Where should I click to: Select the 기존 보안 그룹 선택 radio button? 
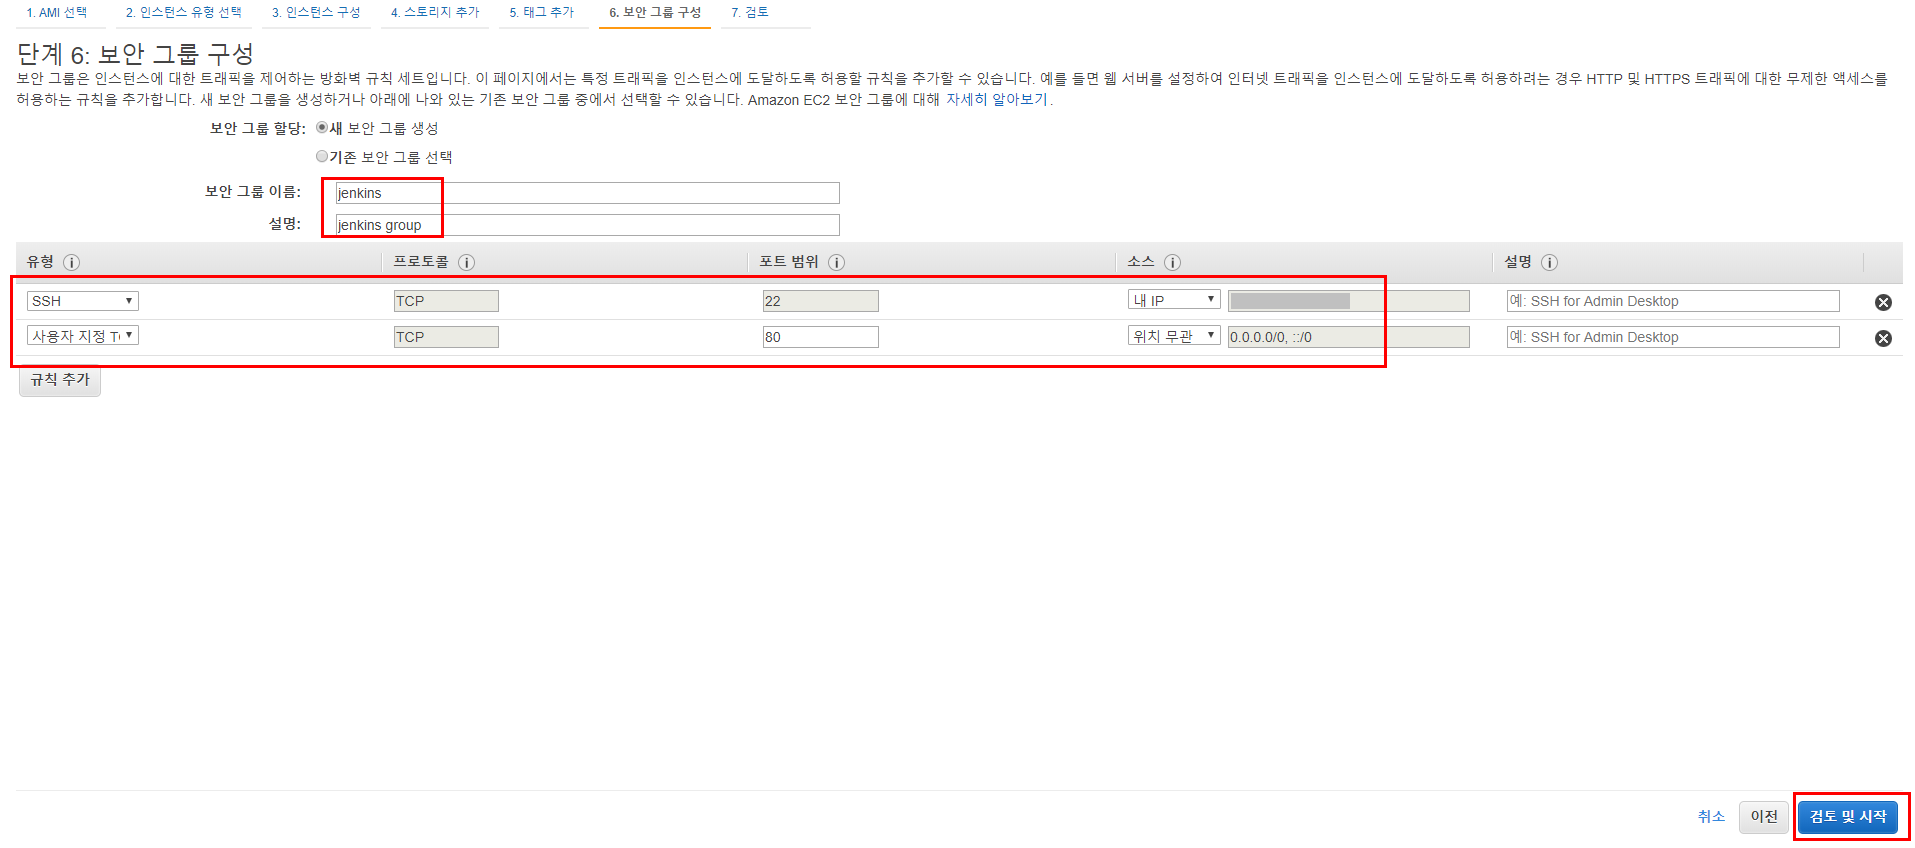[322, 156]
